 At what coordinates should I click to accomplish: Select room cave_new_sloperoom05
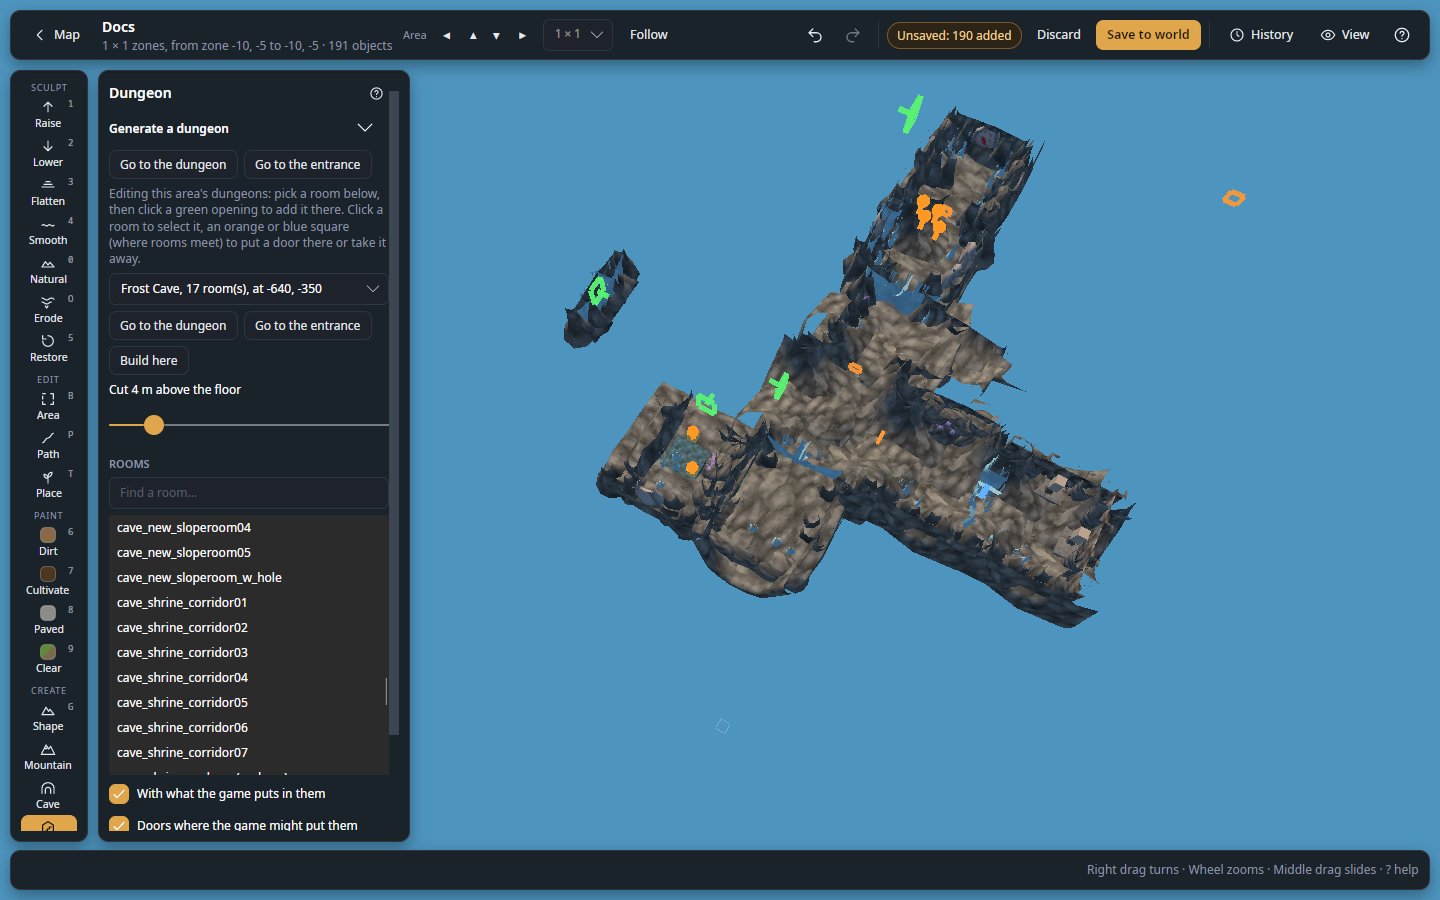[246, 553]
